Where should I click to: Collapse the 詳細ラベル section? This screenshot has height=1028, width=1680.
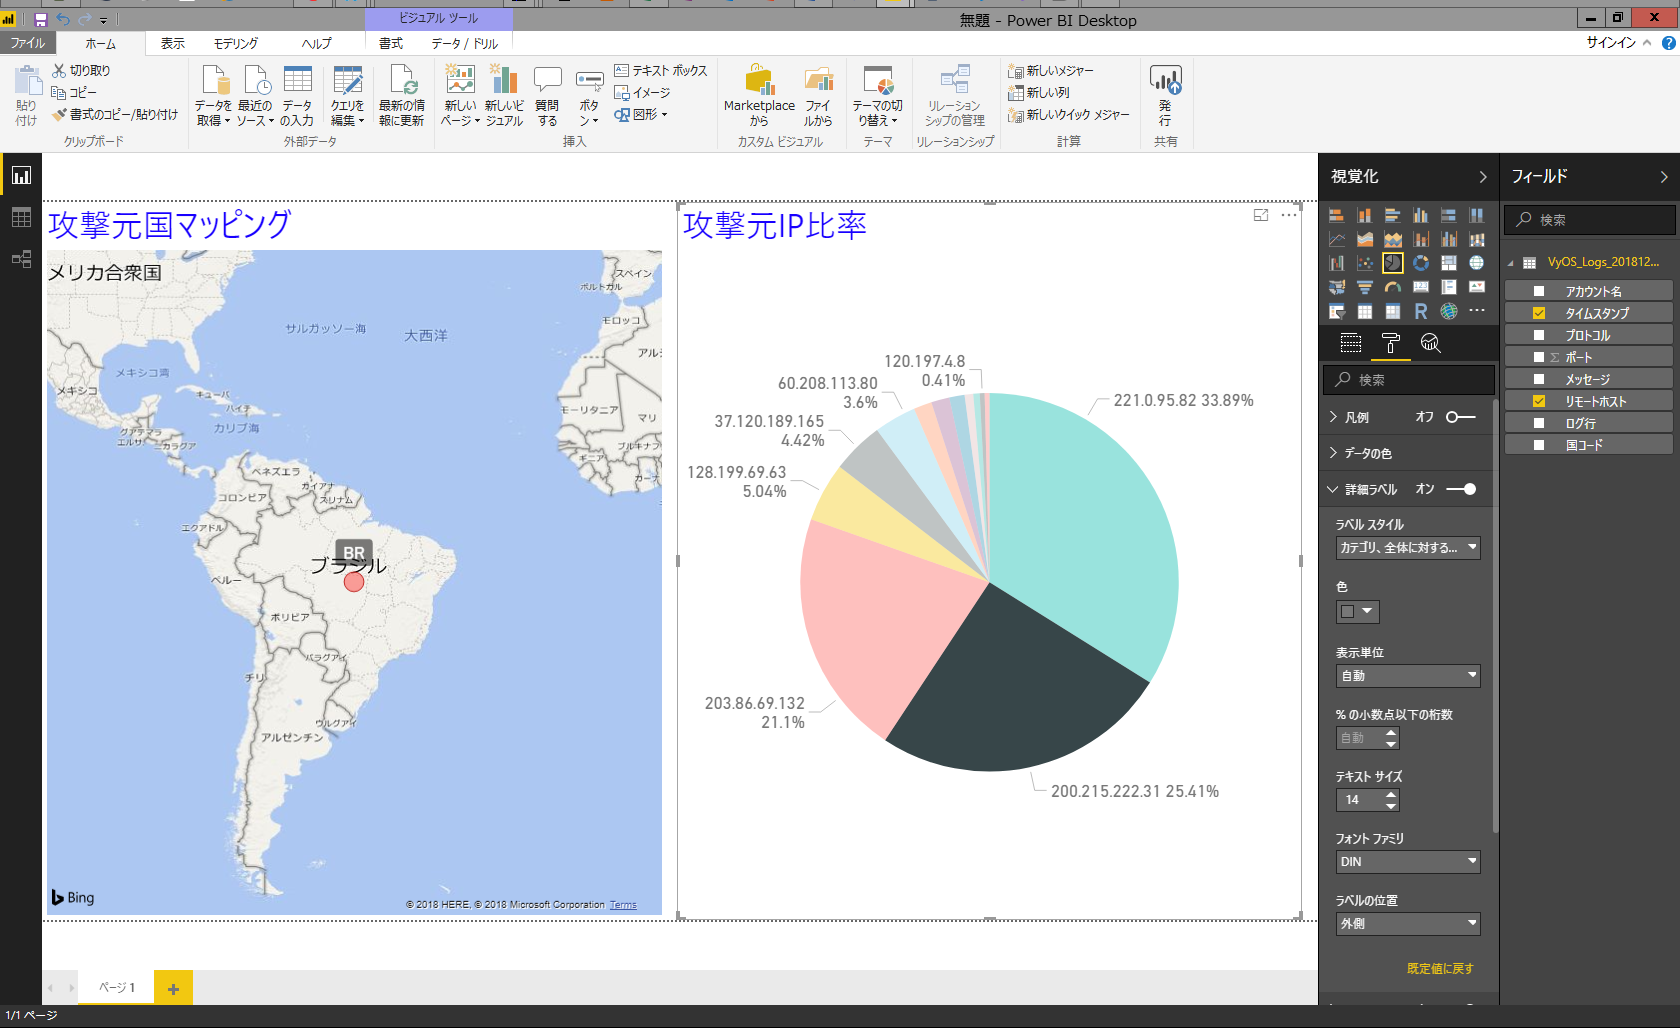tap(1333, 489)
